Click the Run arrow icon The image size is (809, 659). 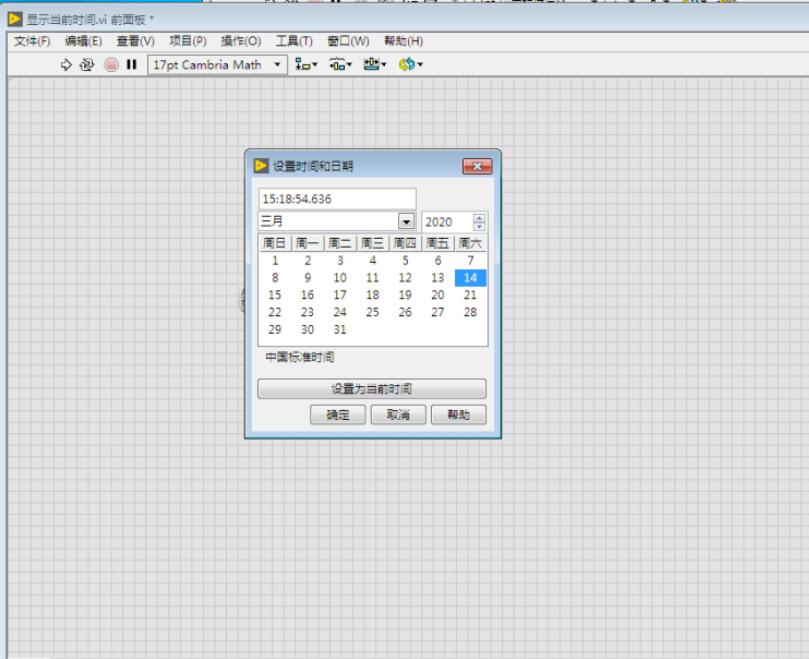tap(66, 65)
